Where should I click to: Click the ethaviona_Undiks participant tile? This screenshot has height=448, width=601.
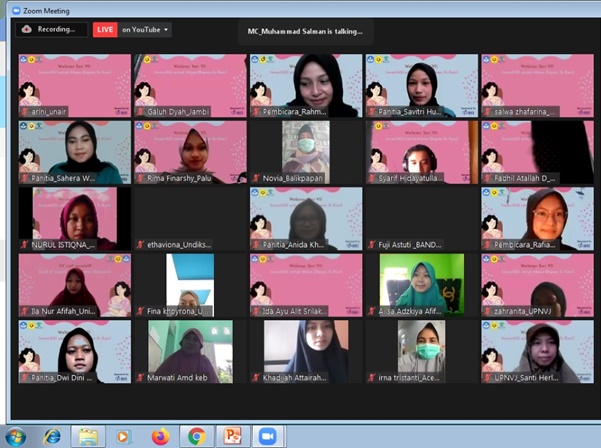[190, 218]
